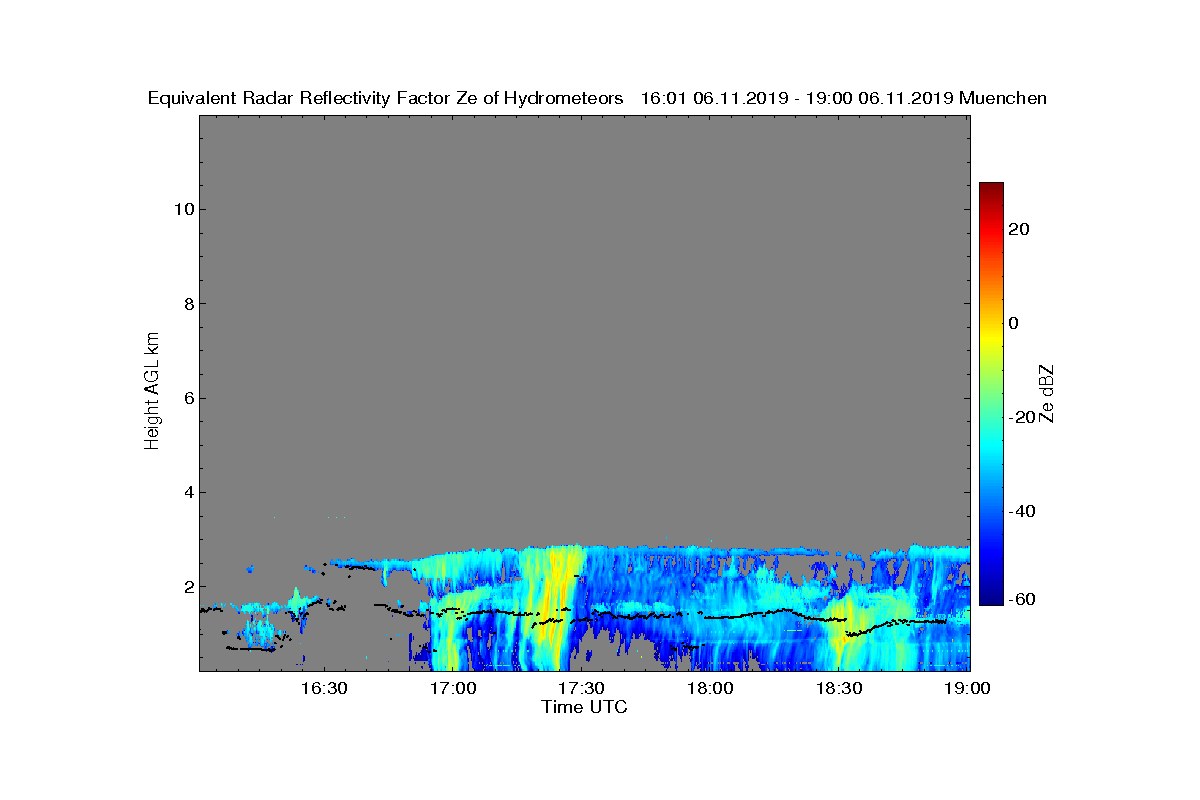Click the 'Height AGL km' axis label
Viewport: 1200px width, 800px height.
(x=152, y=392)
